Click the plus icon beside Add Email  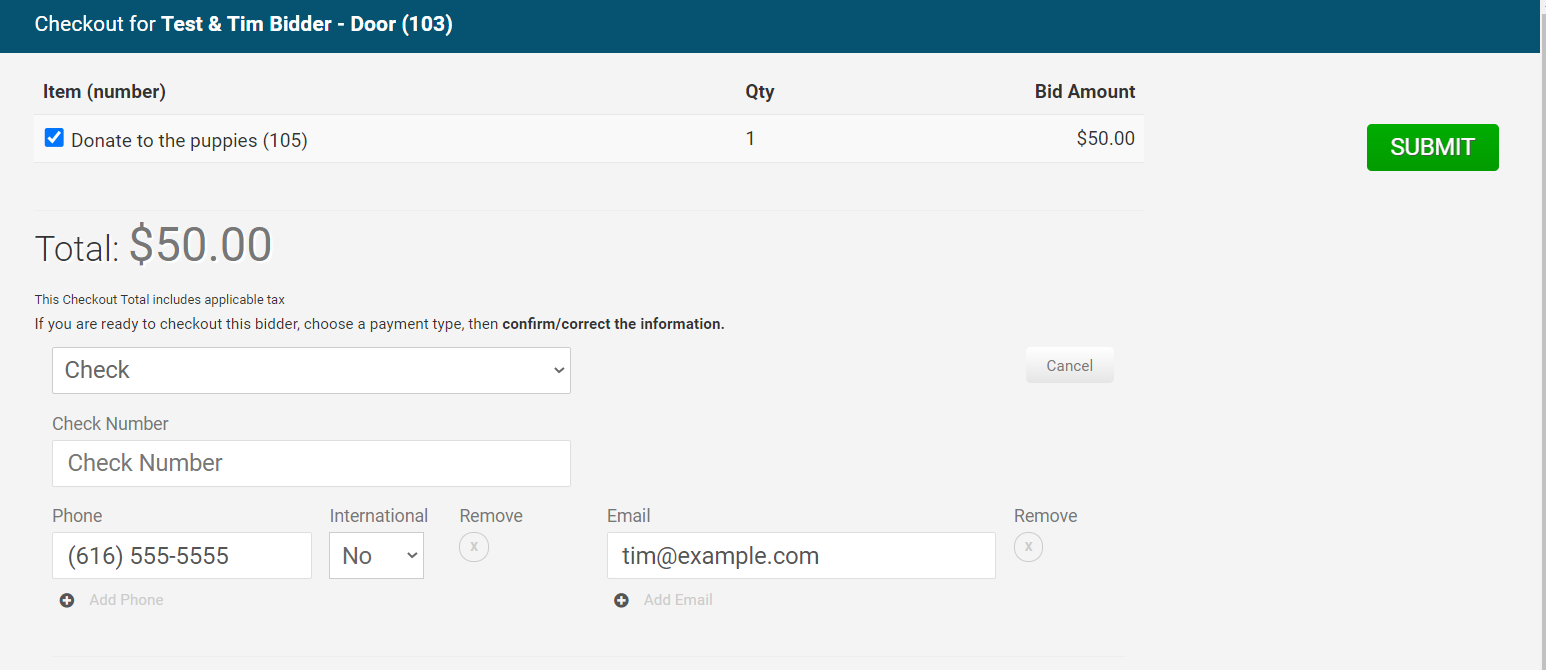pyautogui.click(x=621, y=601)
